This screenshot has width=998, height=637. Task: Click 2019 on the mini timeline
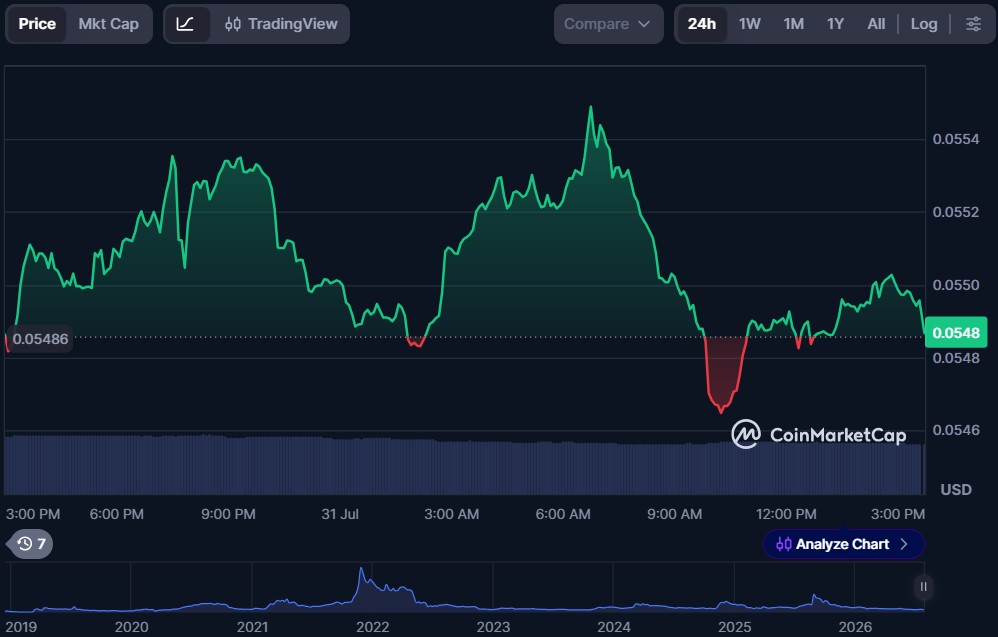point(21,627)
